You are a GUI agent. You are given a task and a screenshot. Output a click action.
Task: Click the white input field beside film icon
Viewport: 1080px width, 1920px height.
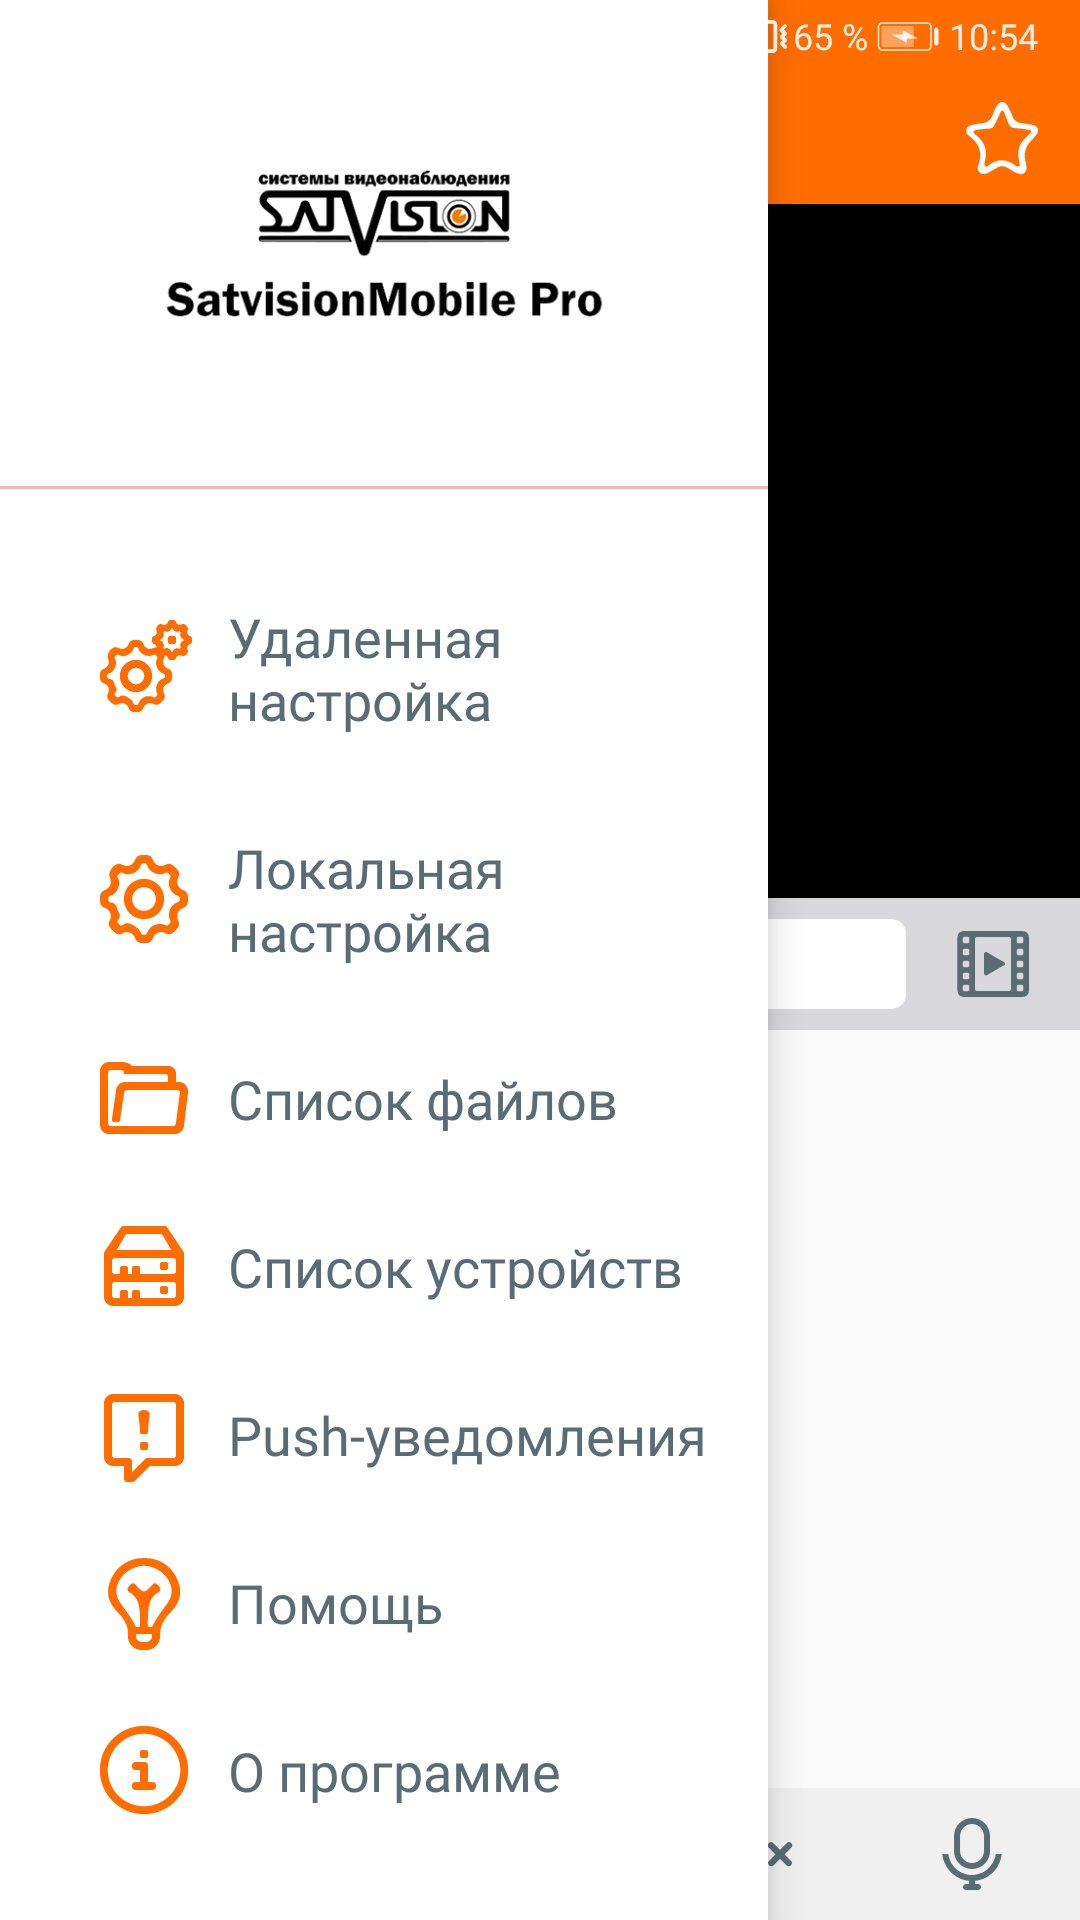pos(836,964)
